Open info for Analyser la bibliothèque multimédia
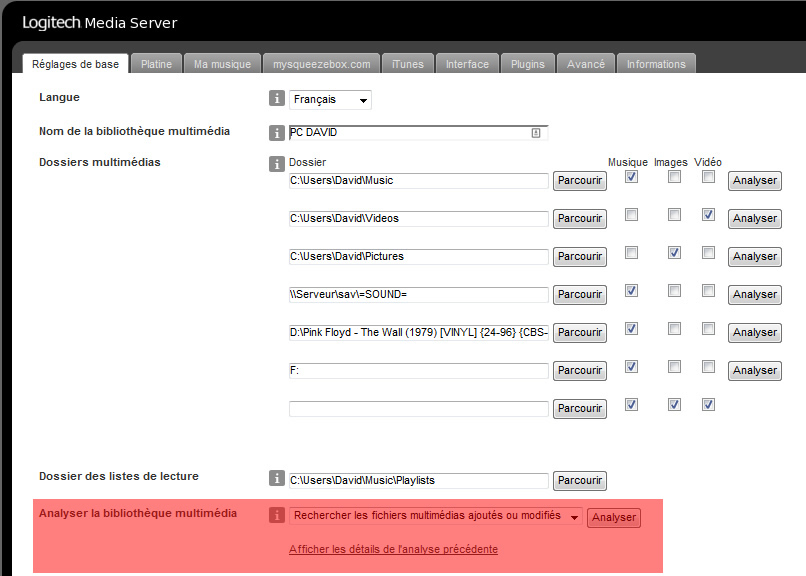Screen dimensions: 806x576 (277, 514)
